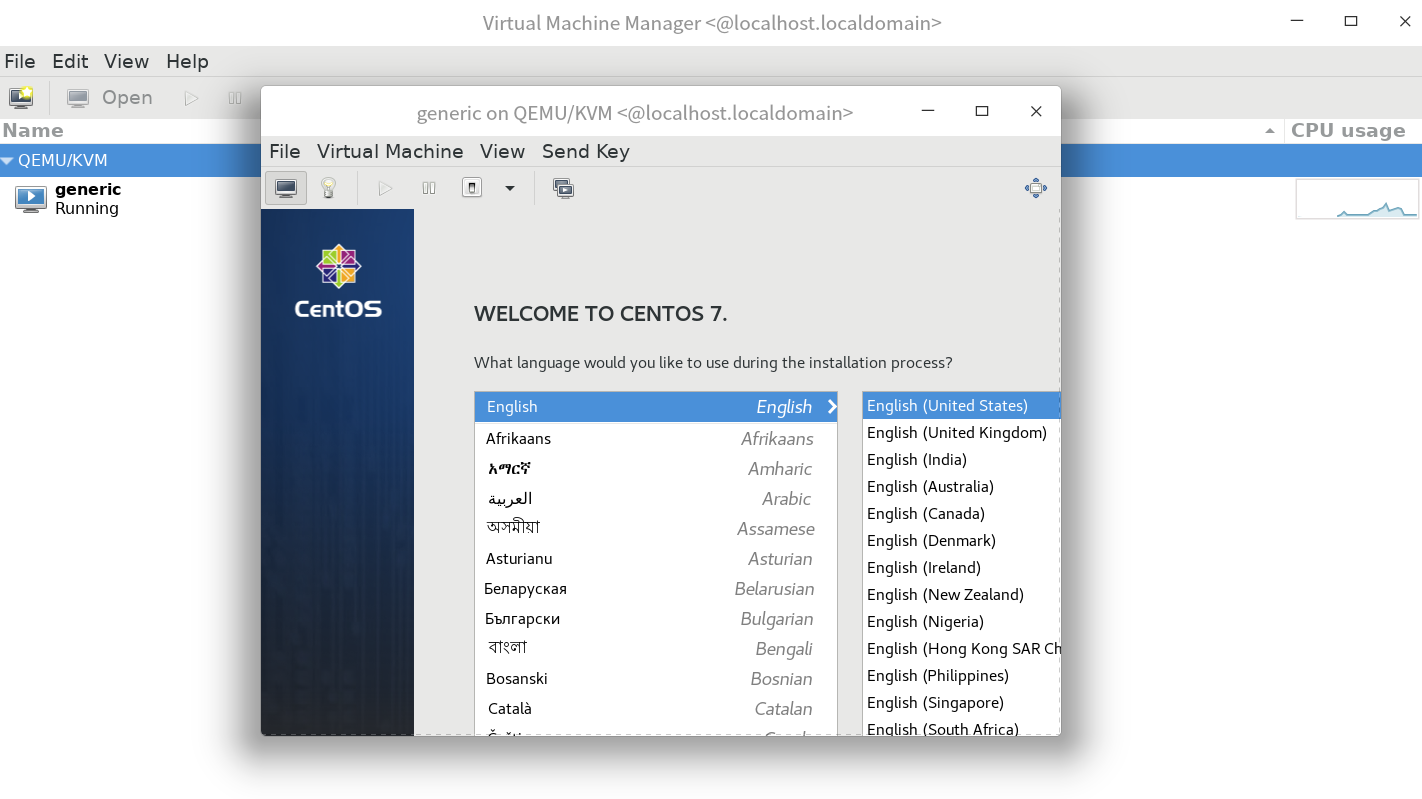The height and width of the screenshot is (799, 1422).
Task: Click the new virtual machine icon in Virtual Machine Manager
Action: pyautogui.click(x=21, y=97)
